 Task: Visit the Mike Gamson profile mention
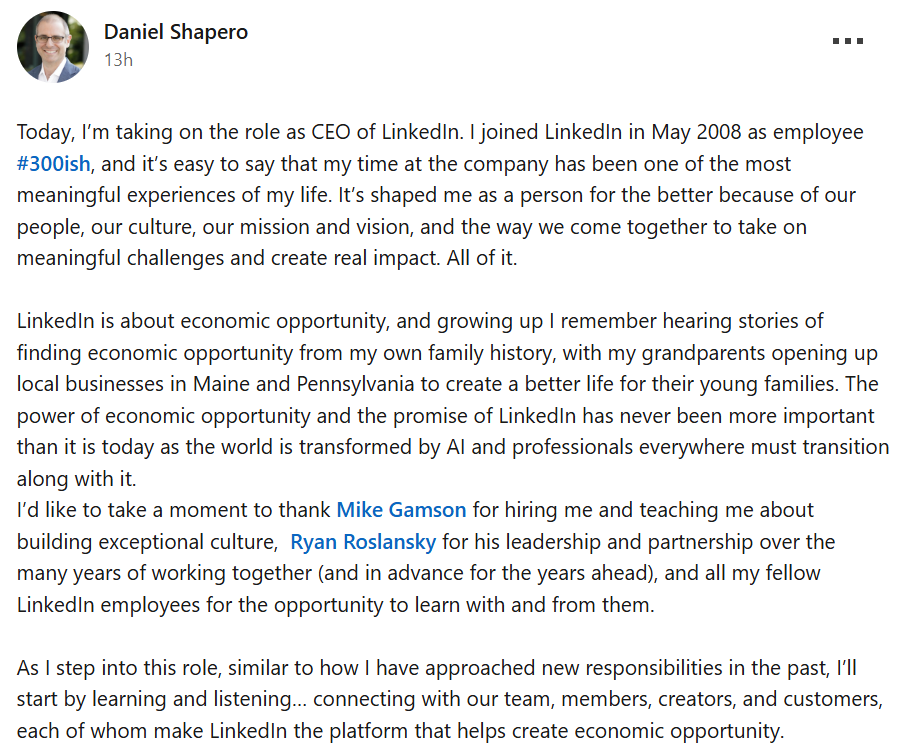click(401, 510)
